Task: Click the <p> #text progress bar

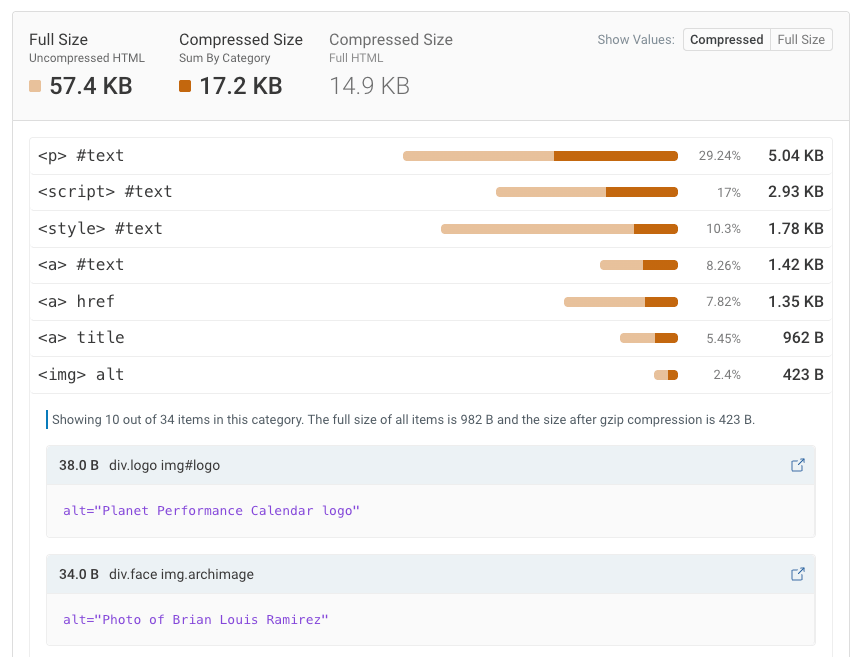Action: point(540,155)
